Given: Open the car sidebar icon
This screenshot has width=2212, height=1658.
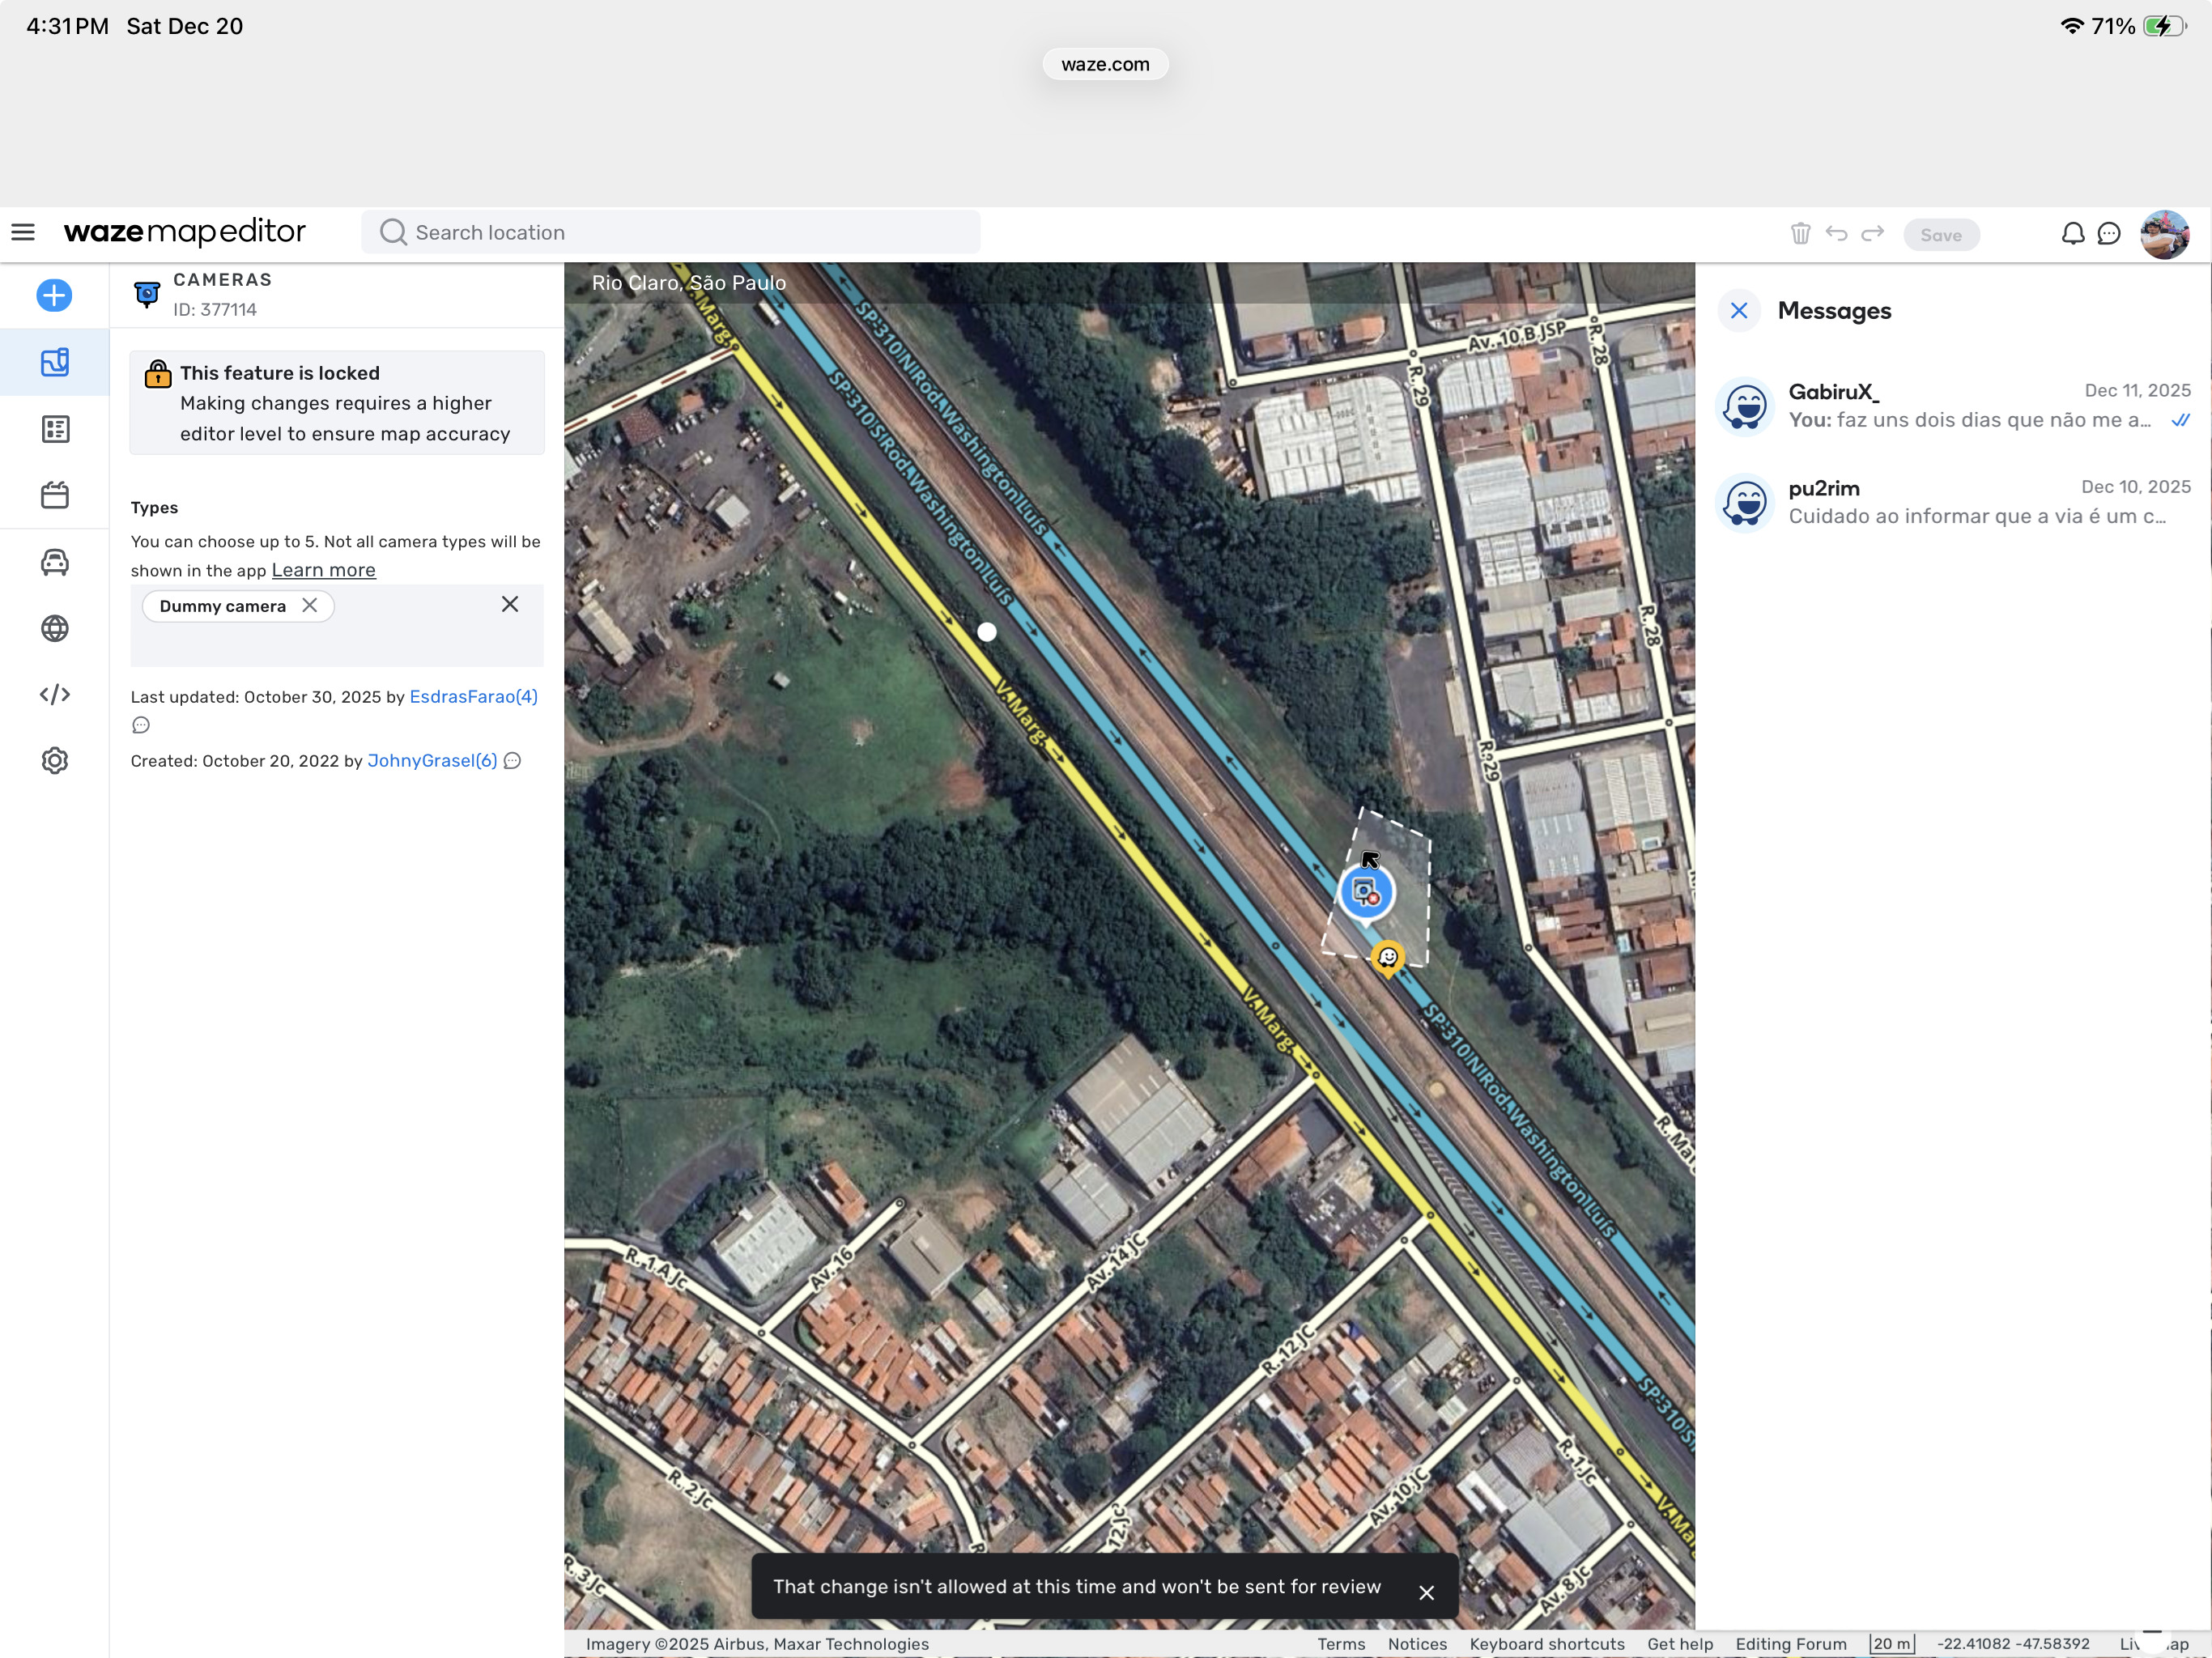Looking at the screenshot, I should pyautogui.click(x=54, y=562).
